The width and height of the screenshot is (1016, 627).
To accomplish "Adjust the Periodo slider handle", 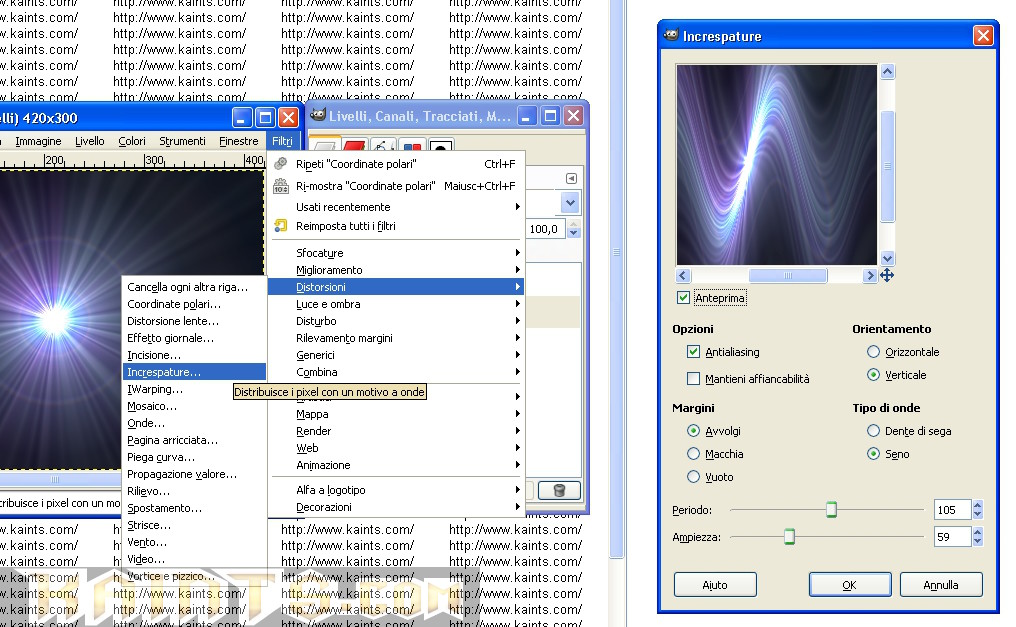I will [831, 510].
